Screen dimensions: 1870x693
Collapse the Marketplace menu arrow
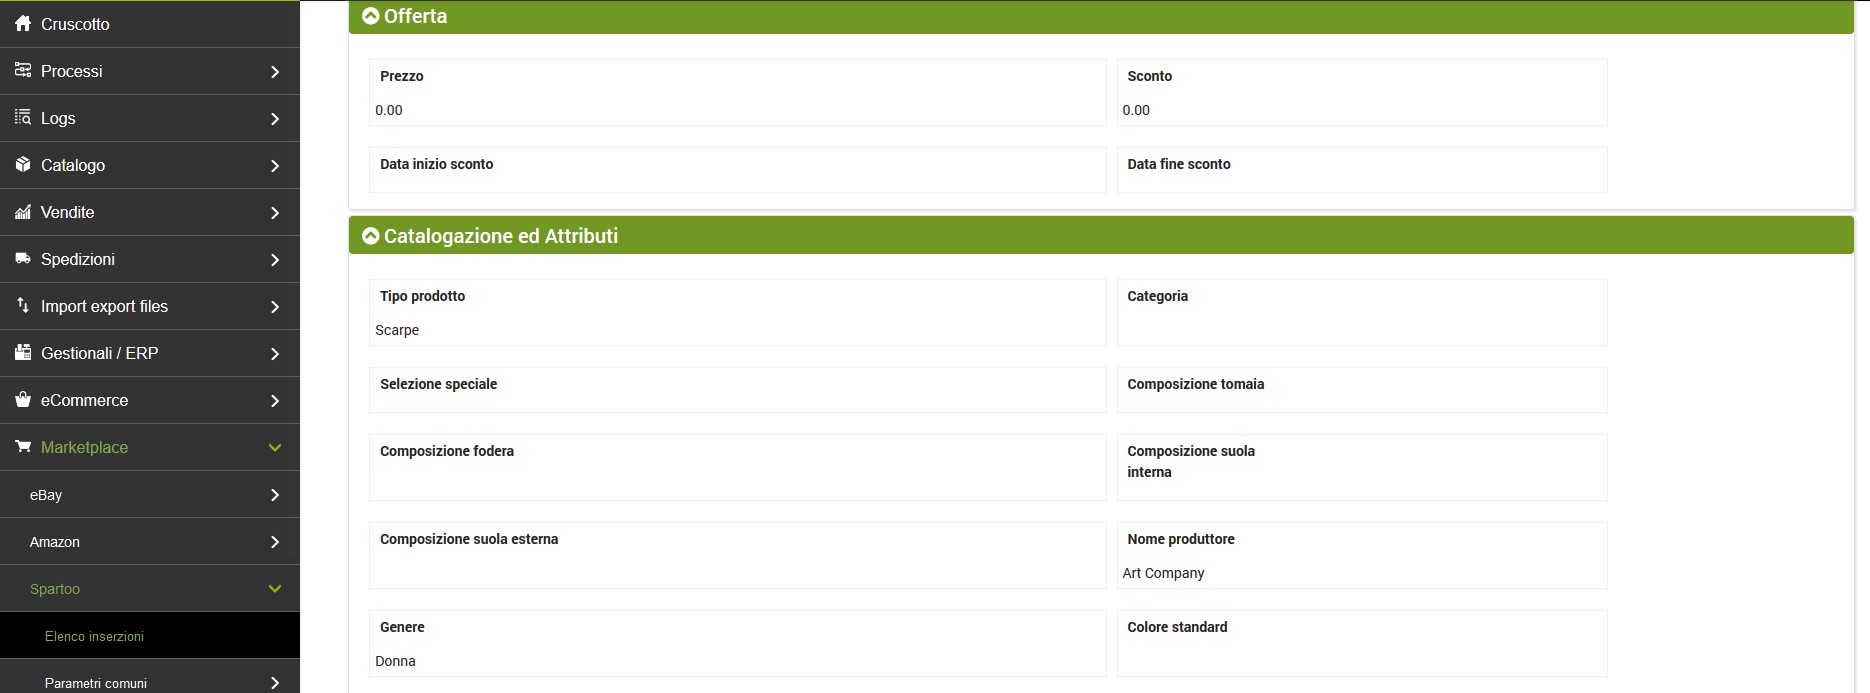click(275, 448)
